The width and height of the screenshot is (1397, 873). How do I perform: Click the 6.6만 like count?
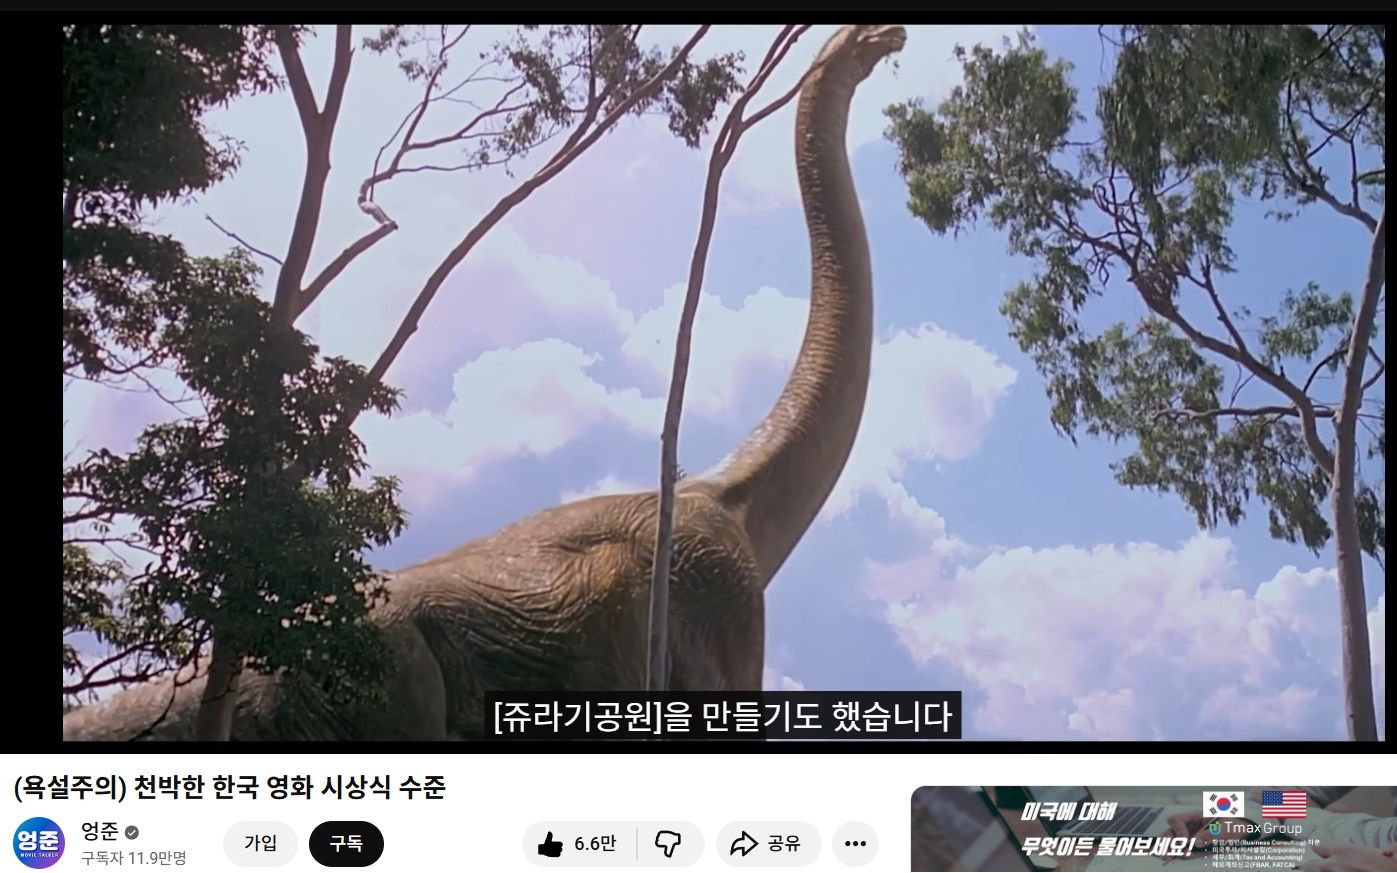(x=595, y=845)
